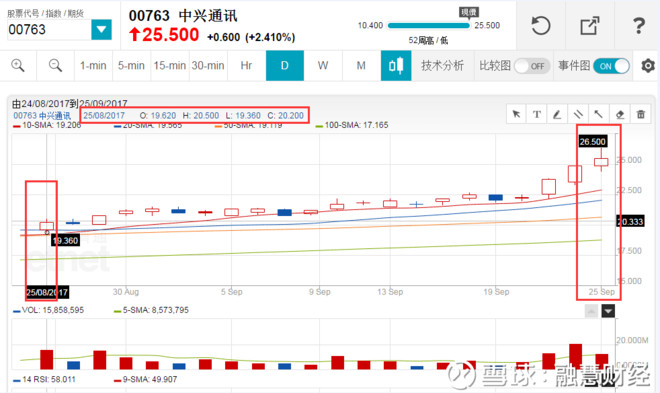The image size is (660, 393).
Task: Open chart settings gear icon
Action: 648,66
